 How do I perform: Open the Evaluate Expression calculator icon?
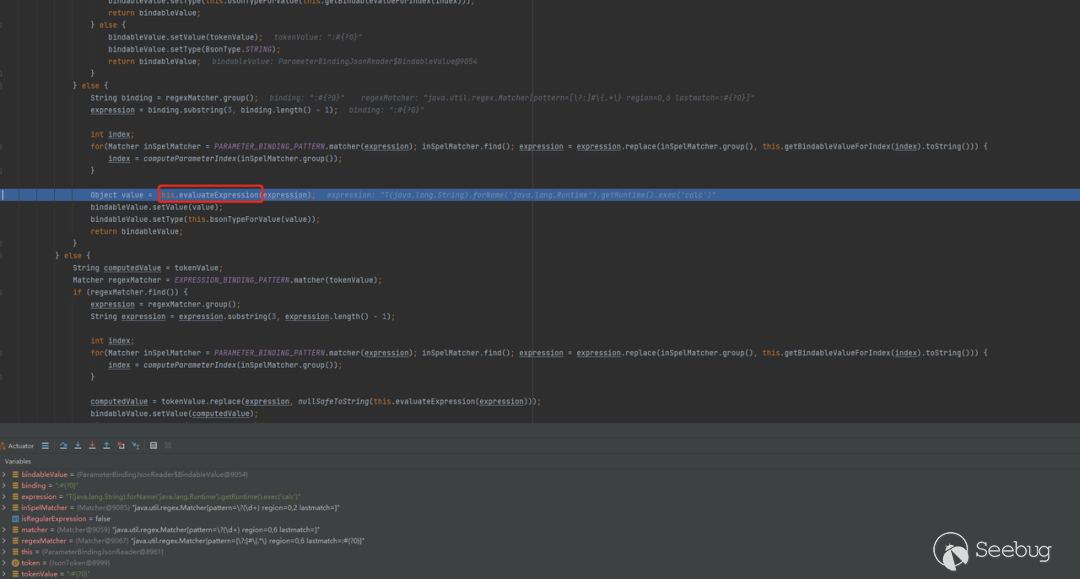153,446
